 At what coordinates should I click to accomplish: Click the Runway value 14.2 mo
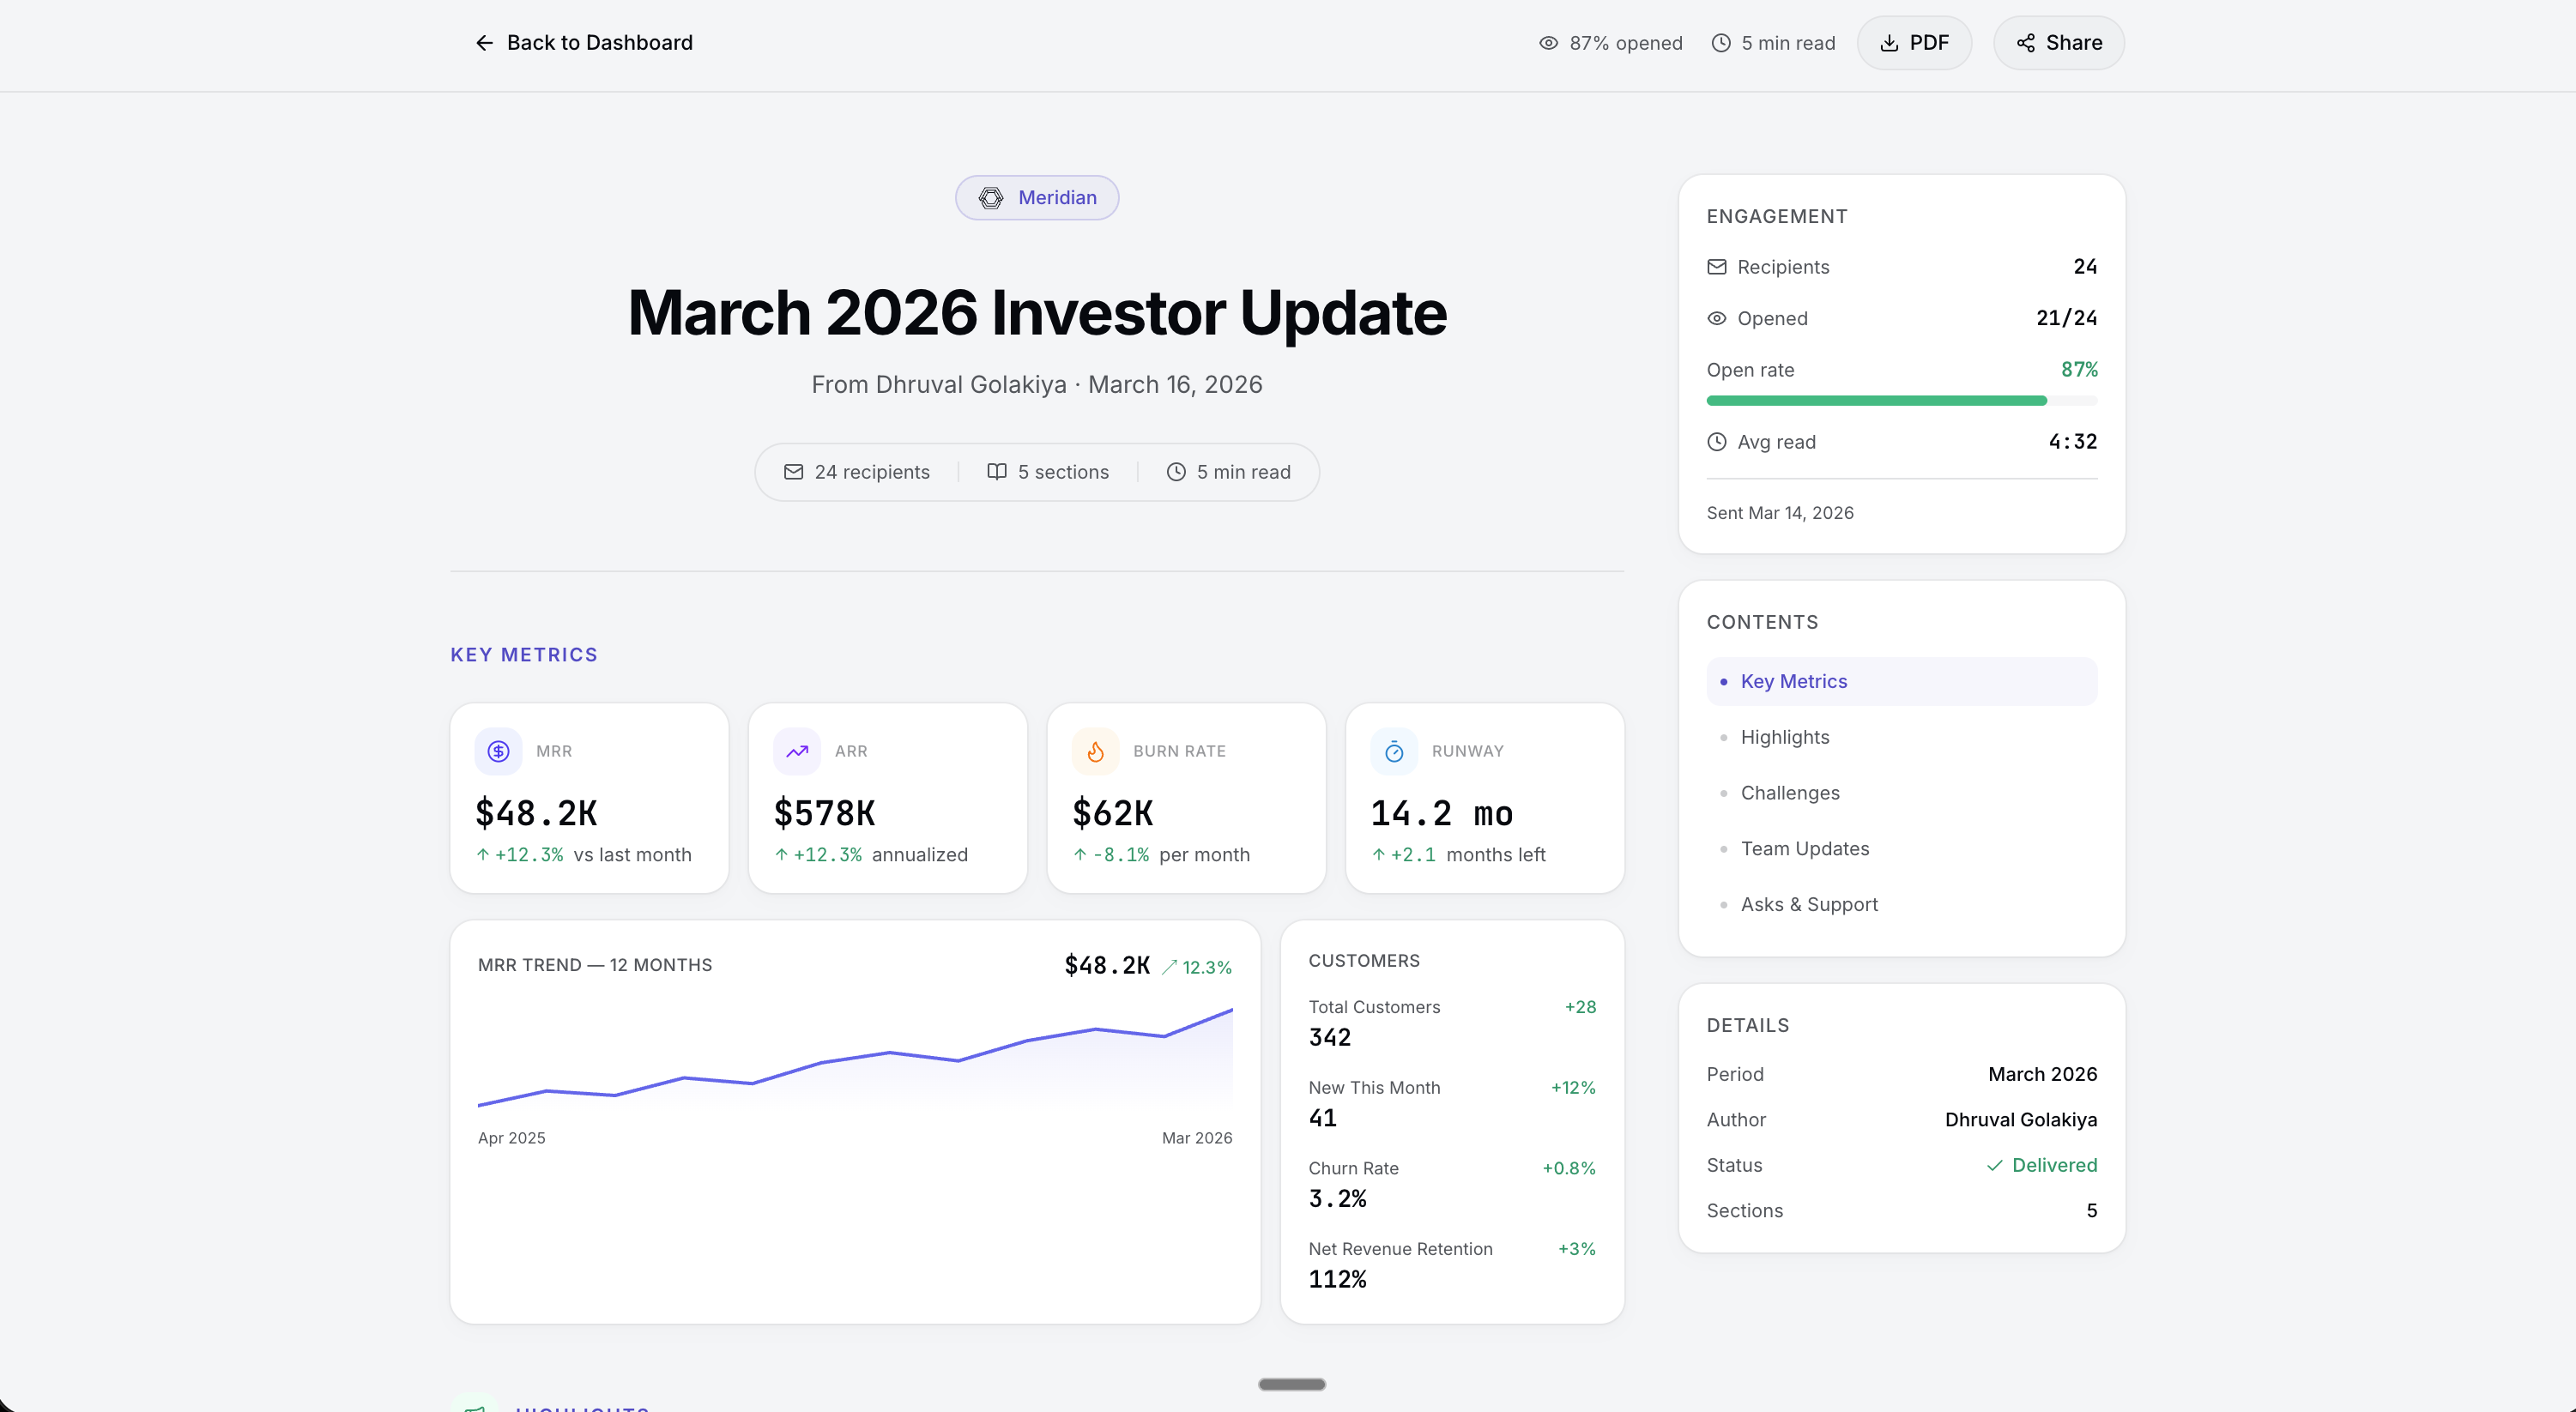[x=1442, y=813]
